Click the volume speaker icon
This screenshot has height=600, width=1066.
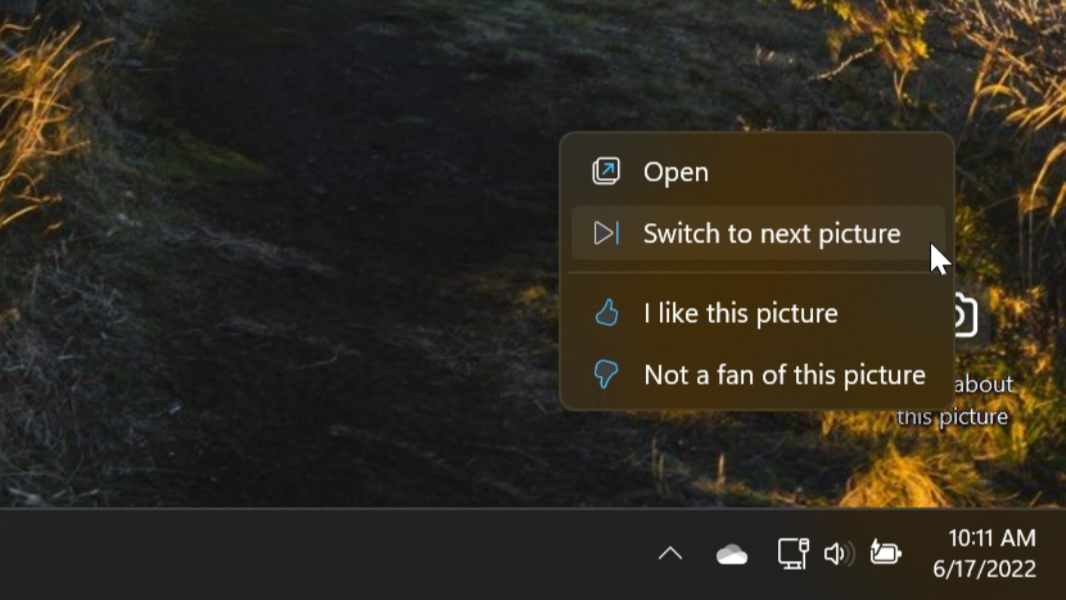[838, 553]
